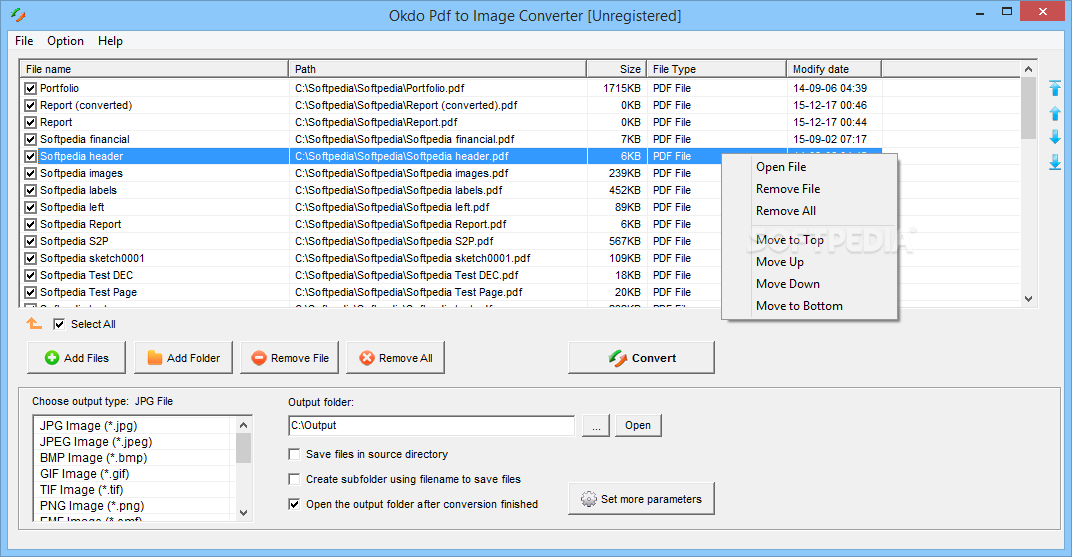Click the Remove File button below list
Image resolution: width=1072 pixels, height=557 pixels.
point(289,357)
